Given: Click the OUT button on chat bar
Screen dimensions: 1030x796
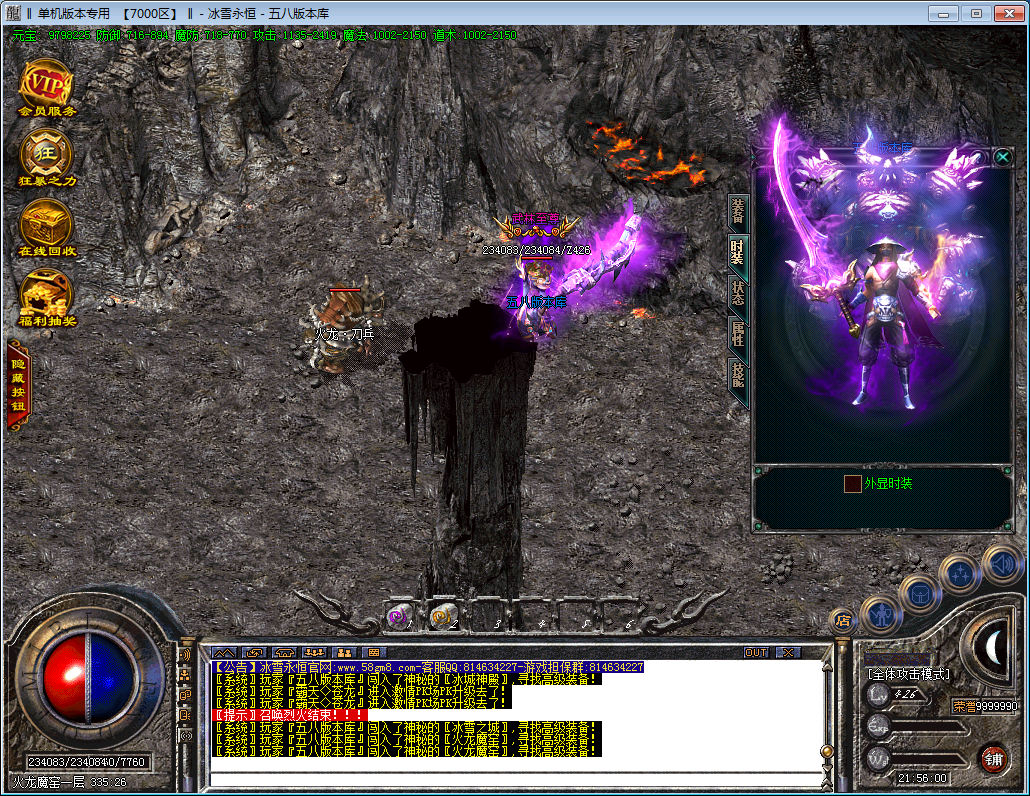Looking at the screenshot, I should (x=756, y=652).
